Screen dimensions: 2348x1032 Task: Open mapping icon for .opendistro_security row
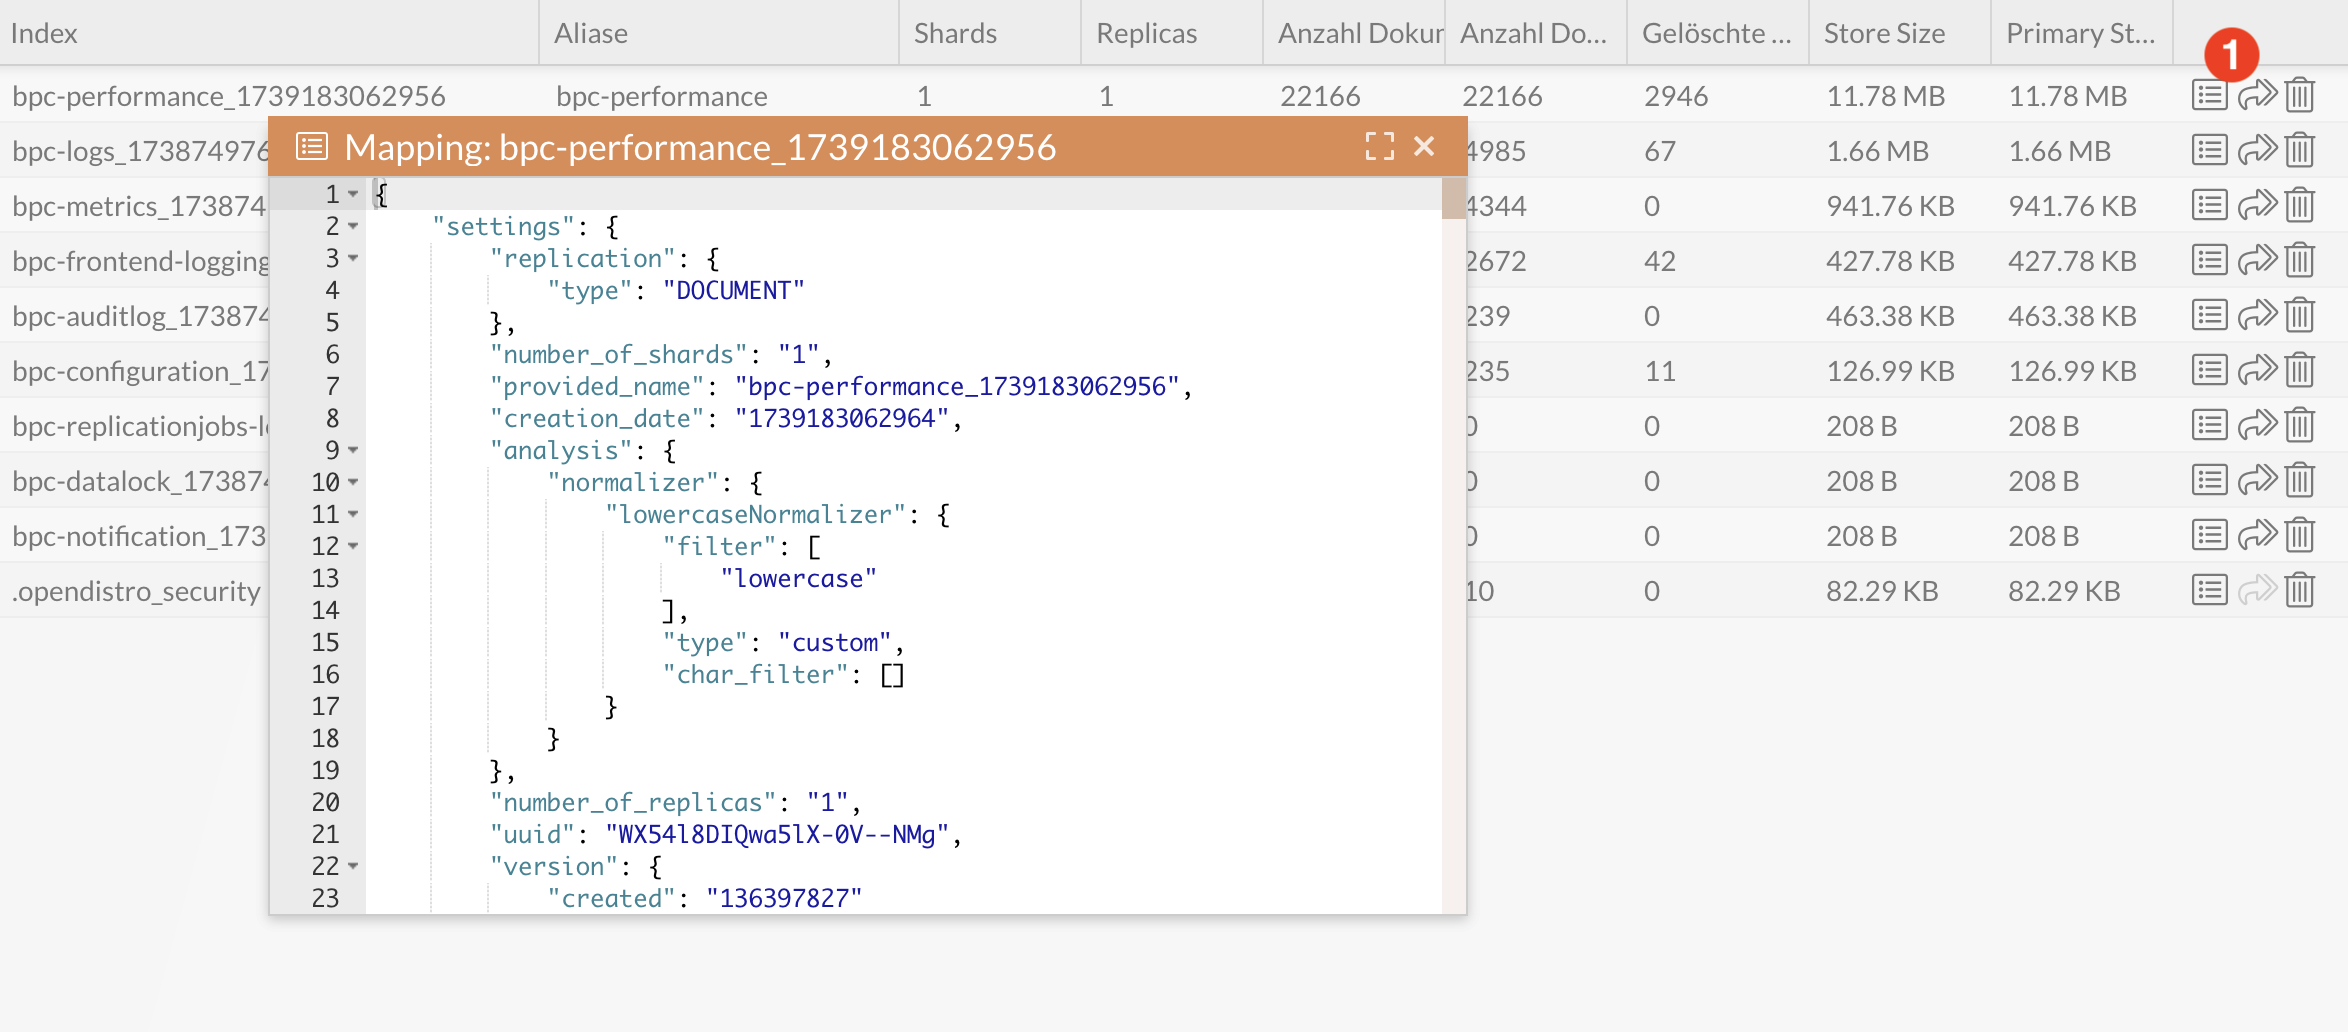[2209, 591]
